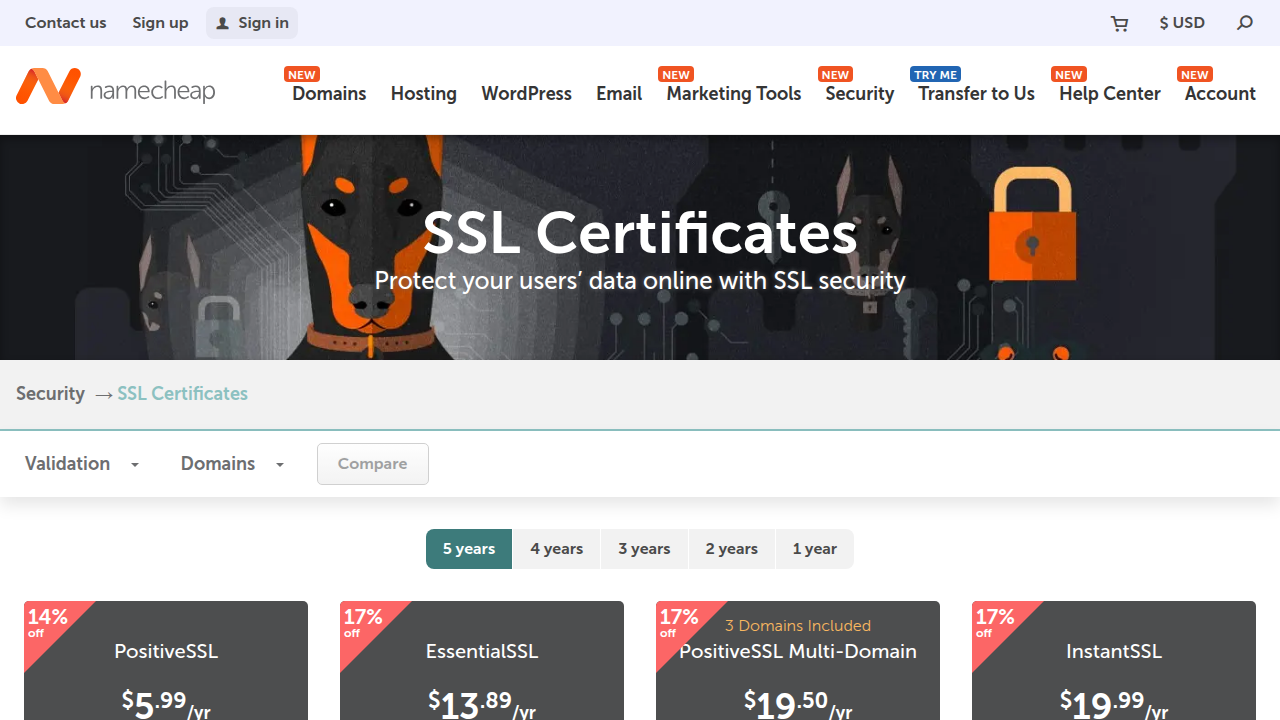This screenshot has height=720, width=1280.
Task: Open the PositiveSSL Multi-Domain card title
Action: 798,652
